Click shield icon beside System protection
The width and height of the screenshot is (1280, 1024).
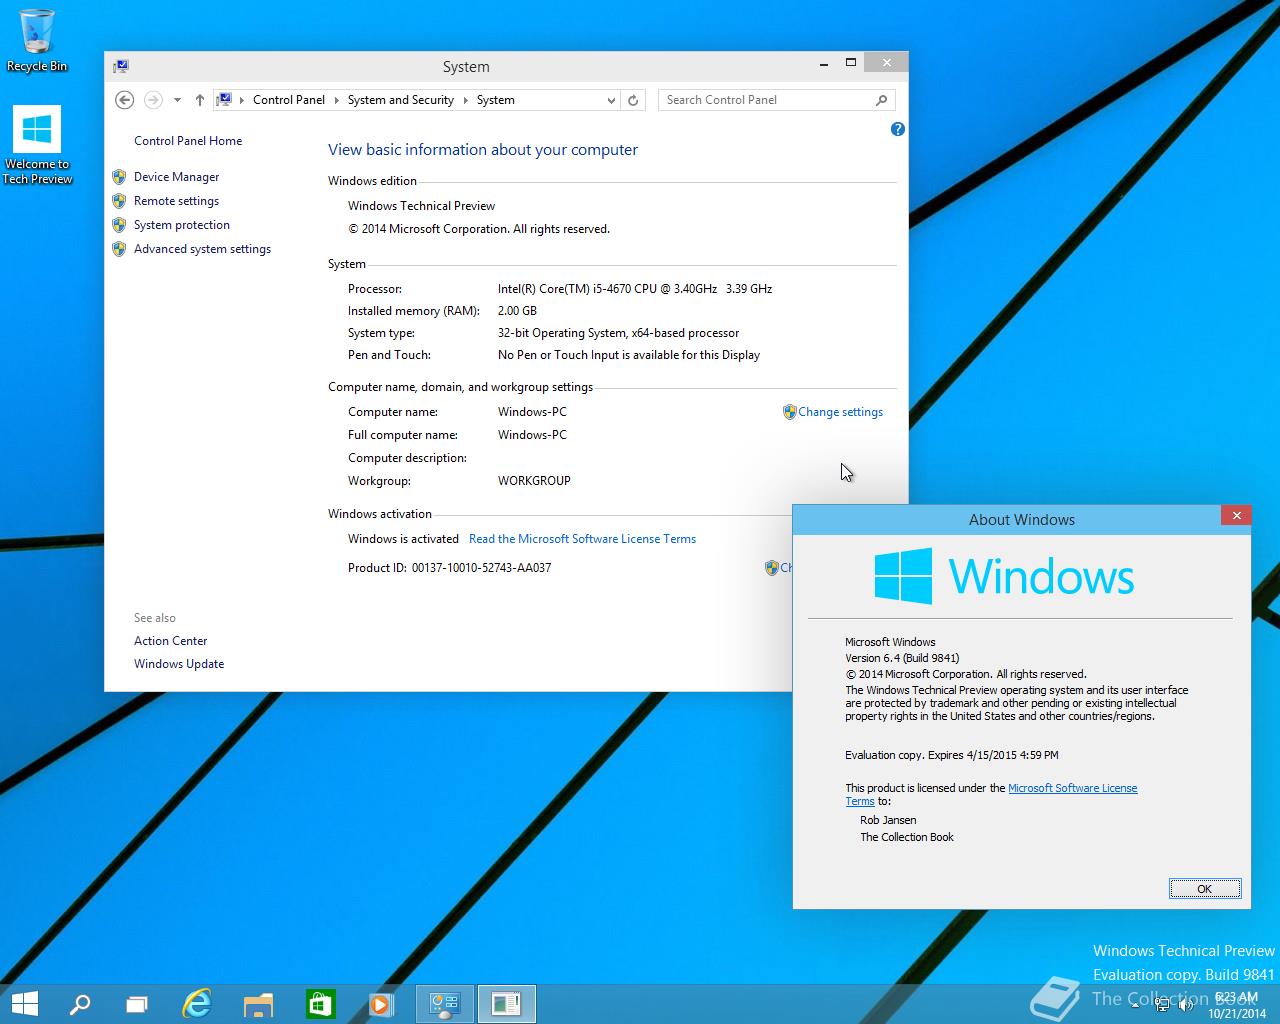pos(119,225)
